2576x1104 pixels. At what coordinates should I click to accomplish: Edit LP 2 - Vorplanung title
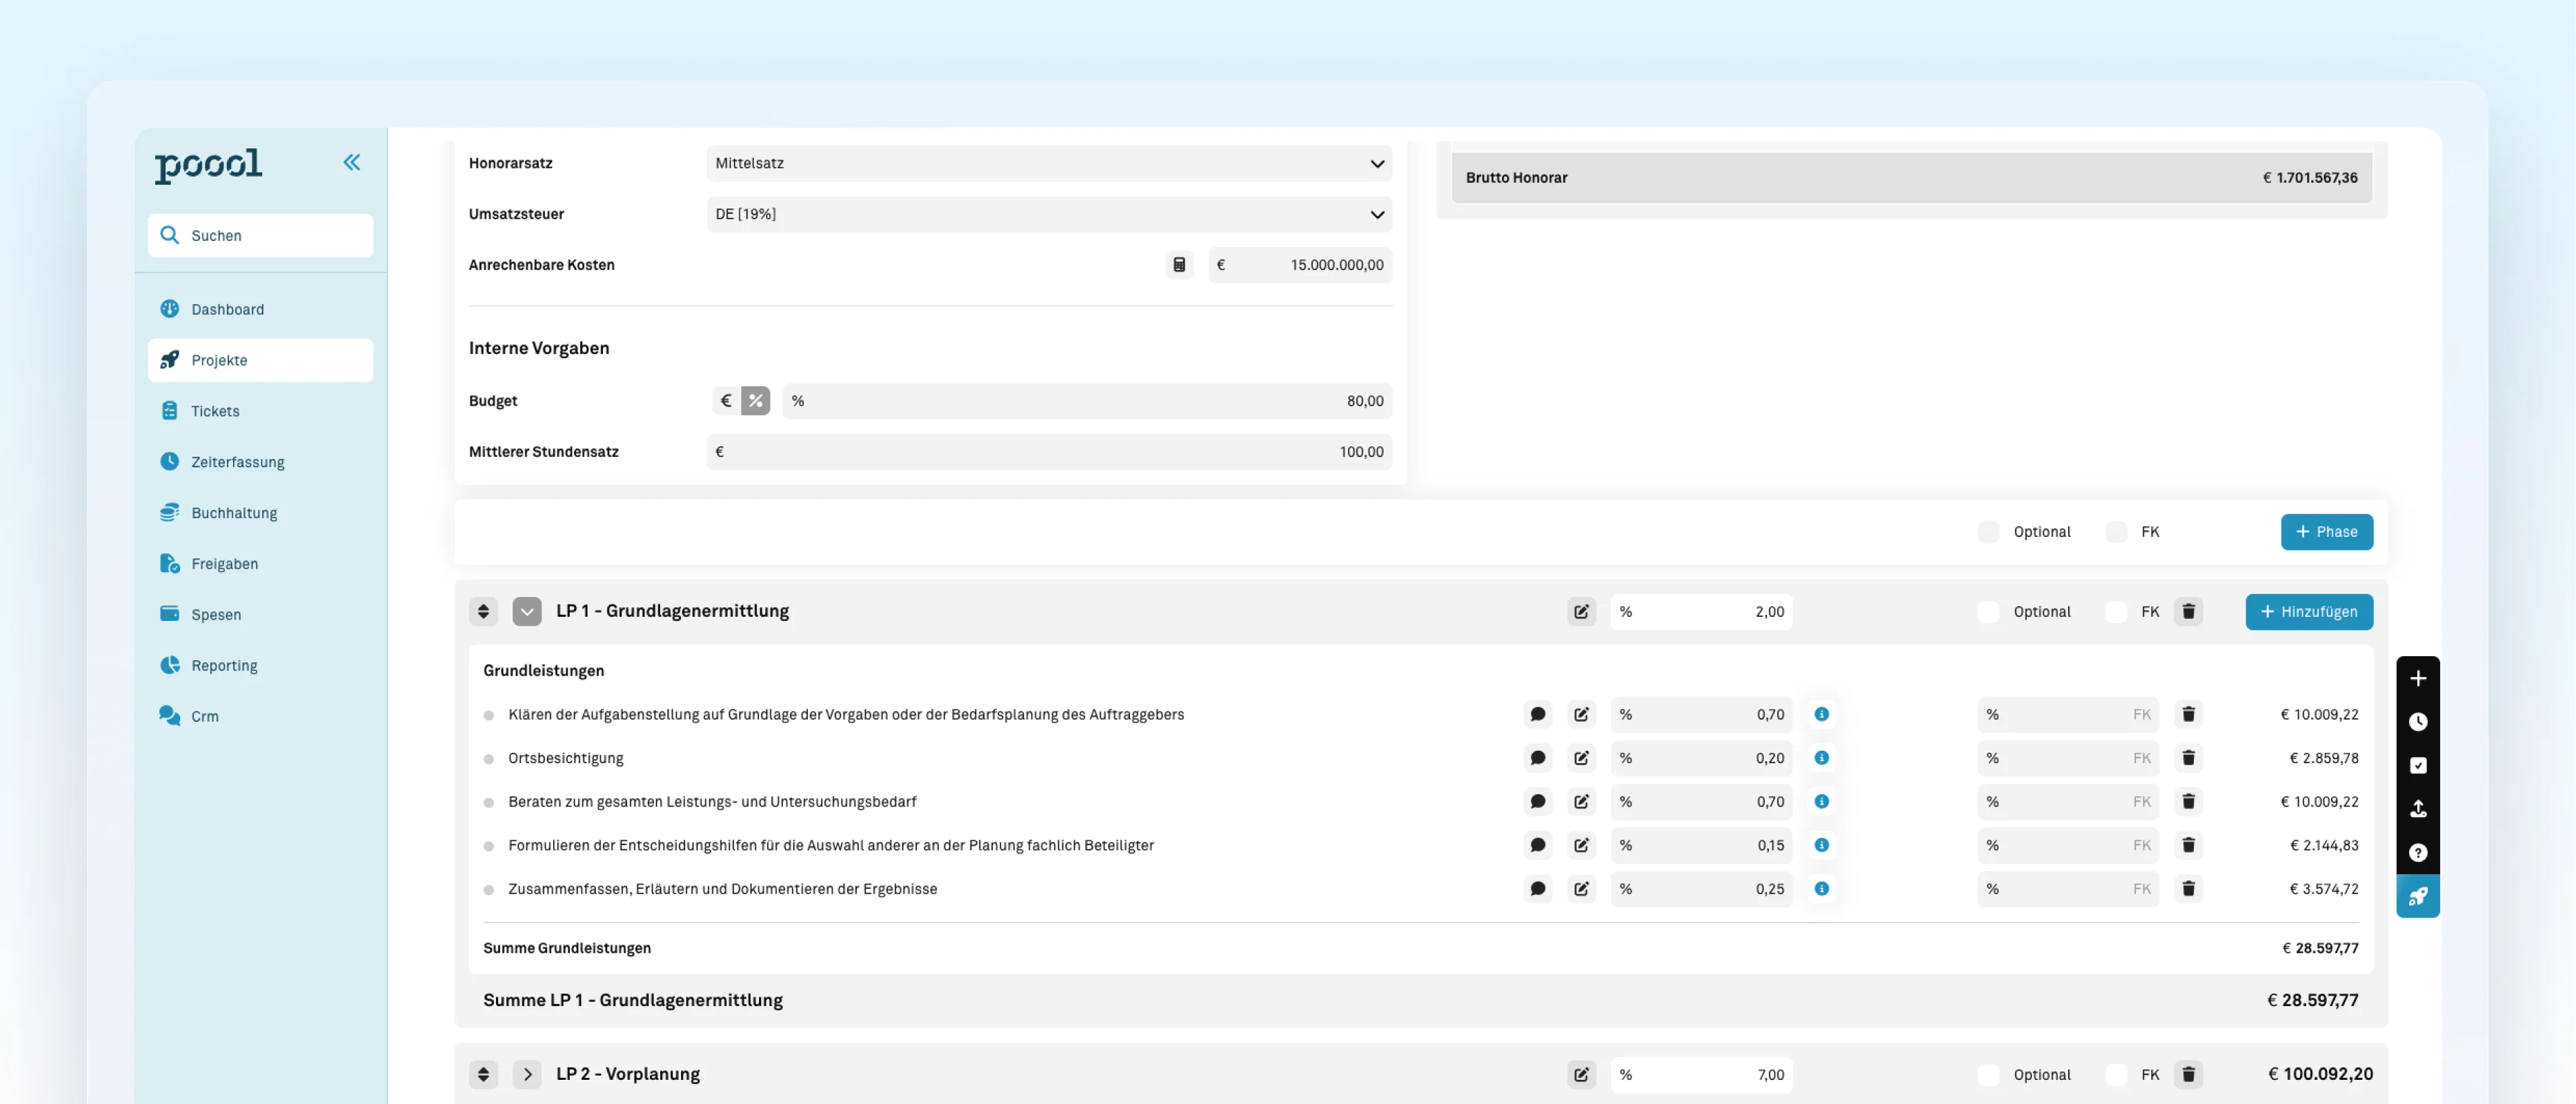pos(1581,1075)
